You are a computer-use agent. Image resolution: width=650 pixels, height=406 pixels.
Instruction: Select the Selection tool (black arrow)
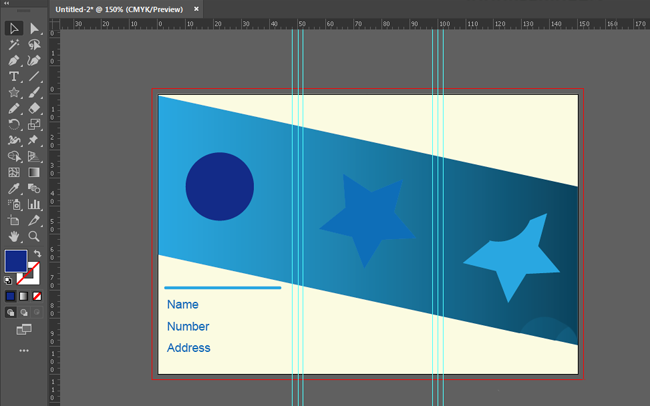tap(14, 29)
